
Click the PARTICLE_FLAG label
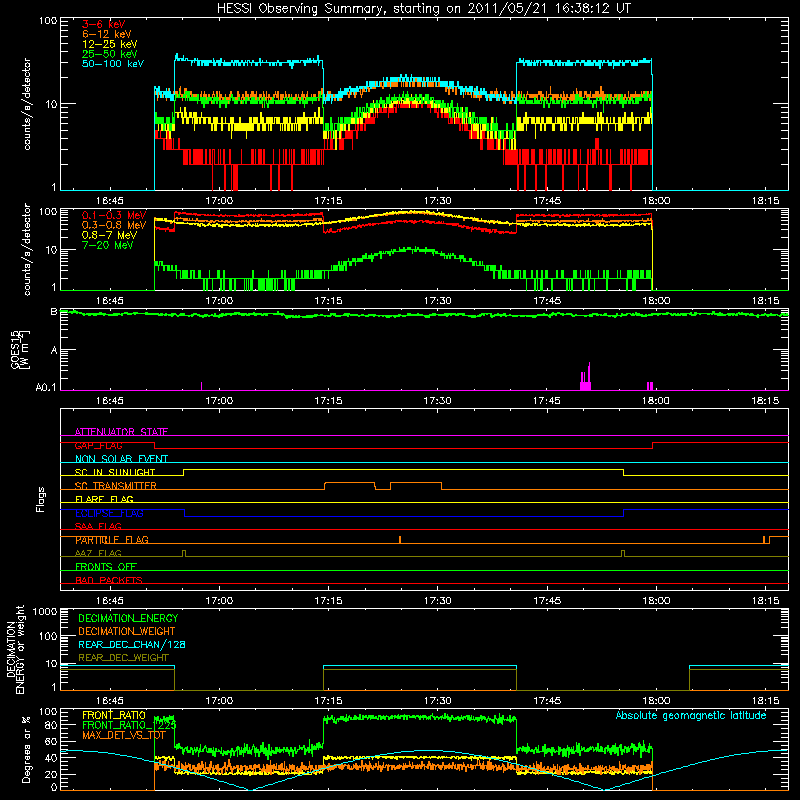(x=112, y=540)
